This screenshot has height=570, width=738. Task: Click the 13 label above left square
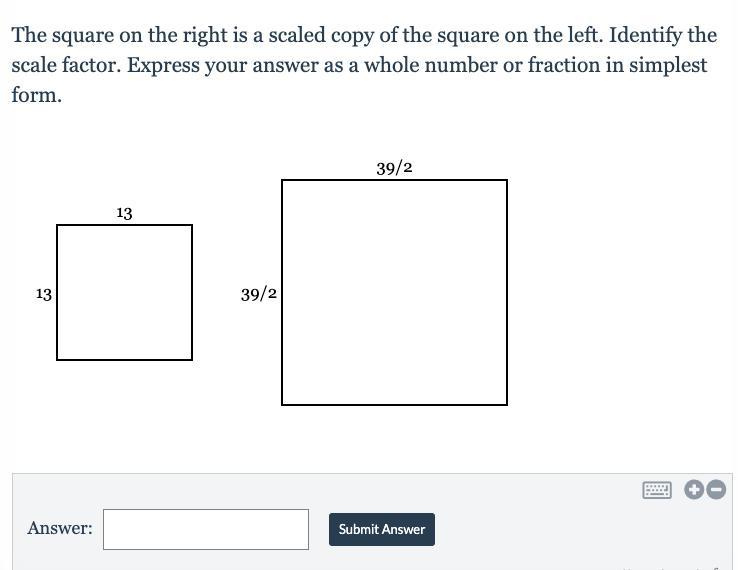[124, 213]
